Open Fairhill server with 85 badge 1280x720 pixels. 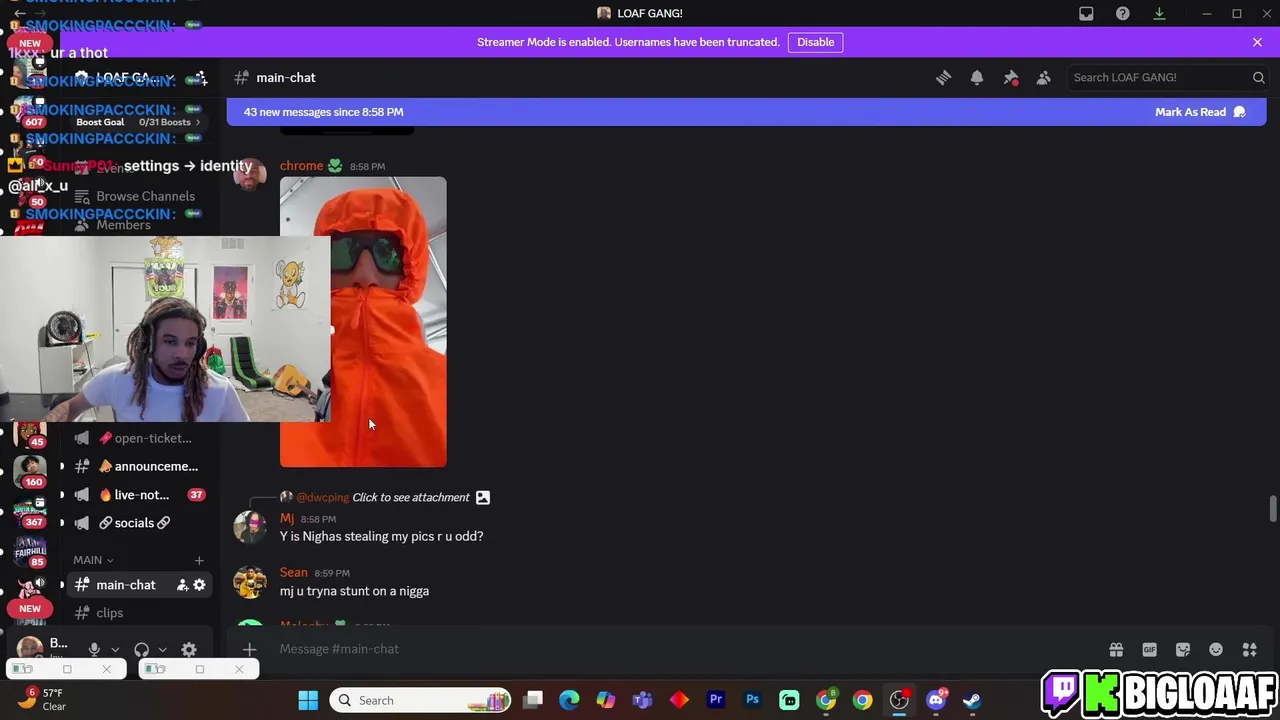30,552
